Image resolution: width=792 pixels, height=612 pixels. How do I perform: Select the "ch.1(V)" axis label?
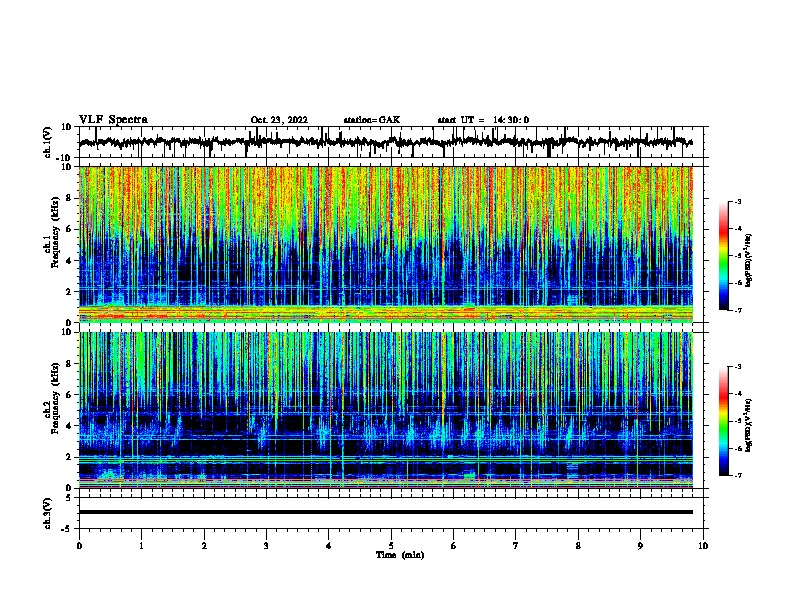click(48, 142)
